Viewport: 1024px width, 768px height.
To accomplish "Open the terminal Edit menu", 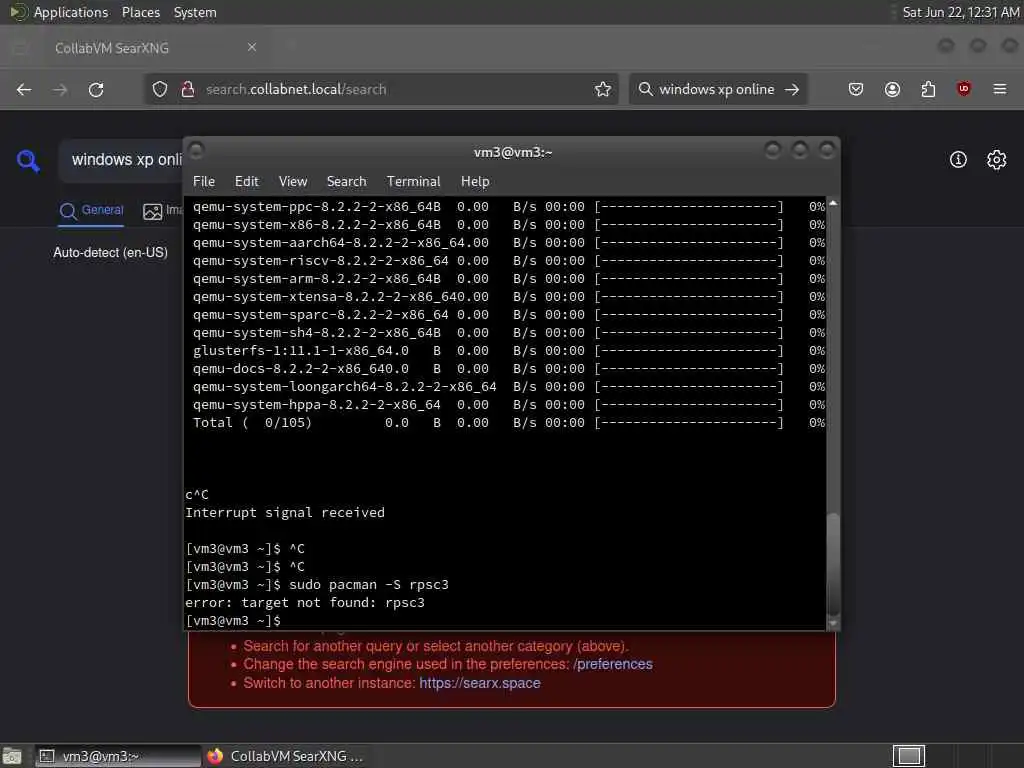I will (x=246, y=182).
